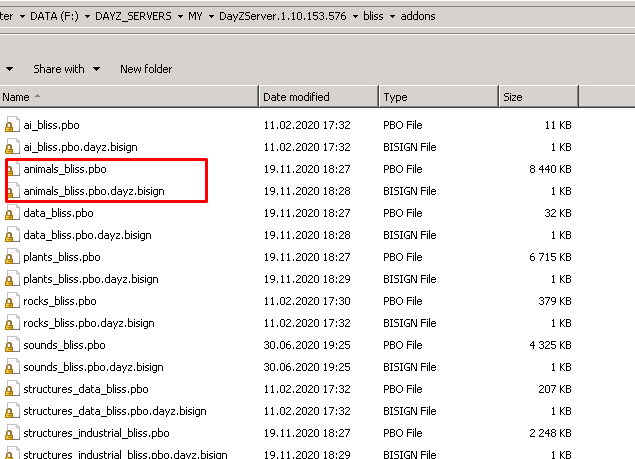This screenshot has width=635, height=459.
Task: Sort by the Type column header
Action: tap(438, 97)
